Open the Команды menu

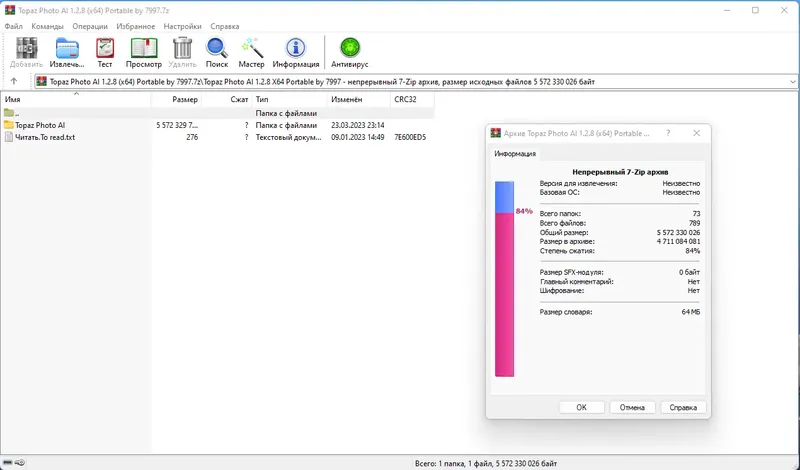point(47,26)
